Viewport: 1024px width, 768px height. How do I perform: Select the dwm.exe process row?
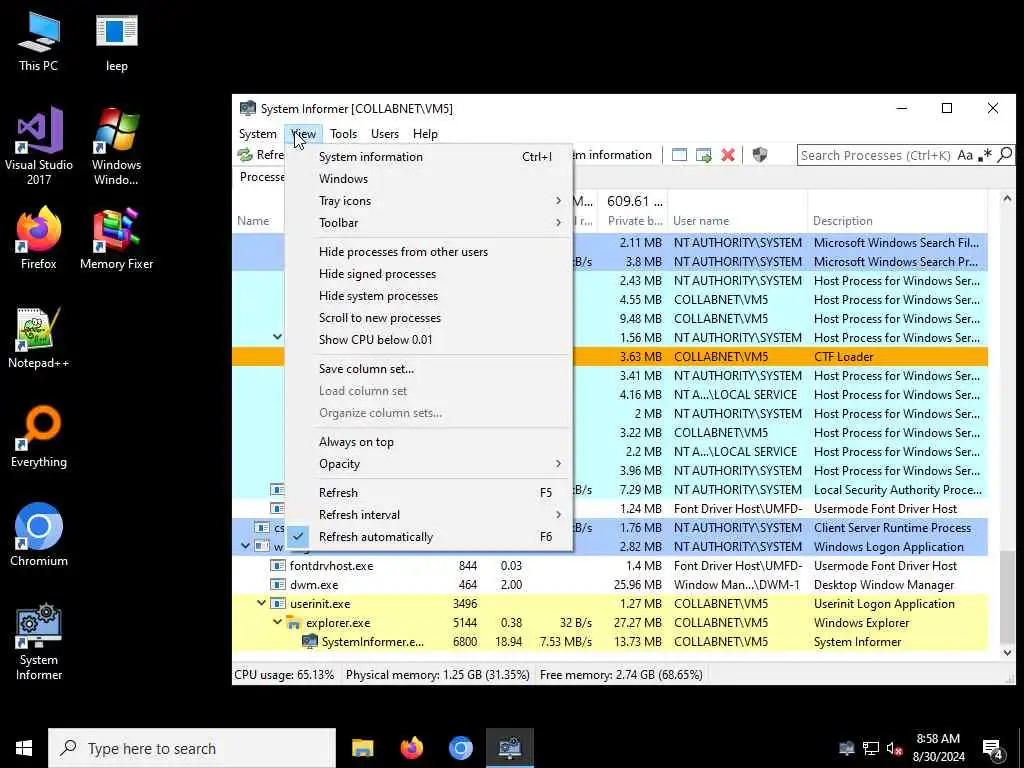(x=610, y=584)
